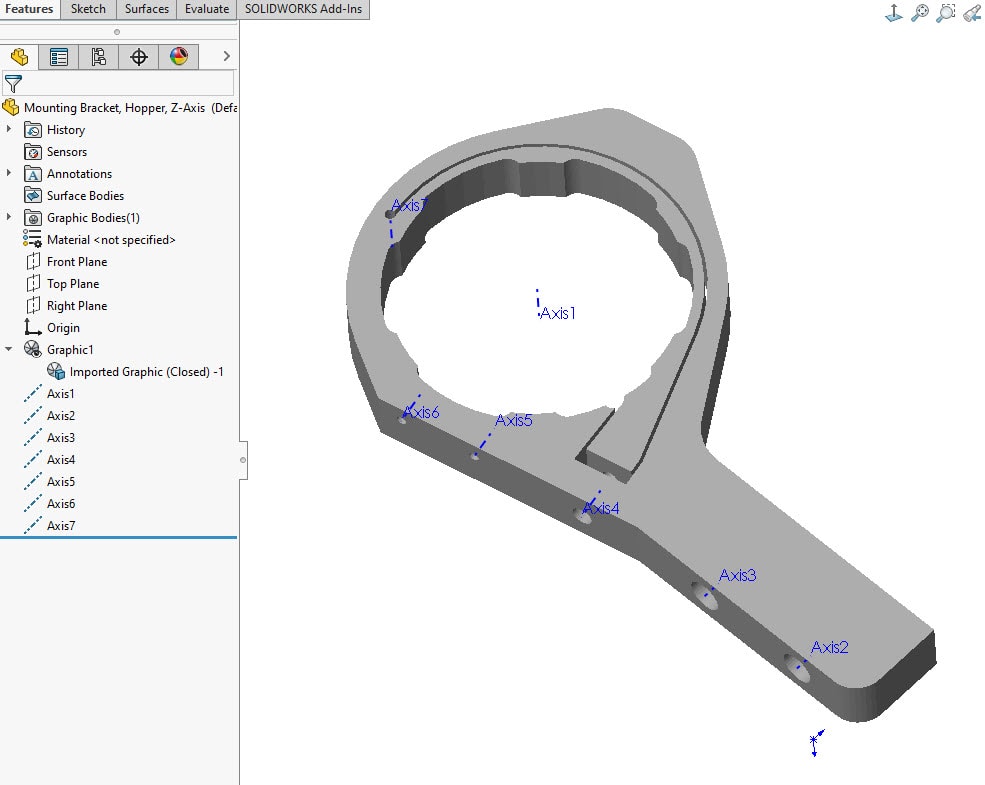Click the View Orientation icon
Image resolution: width=985 pixels, height=785 pixels.
tap(894, 13)
